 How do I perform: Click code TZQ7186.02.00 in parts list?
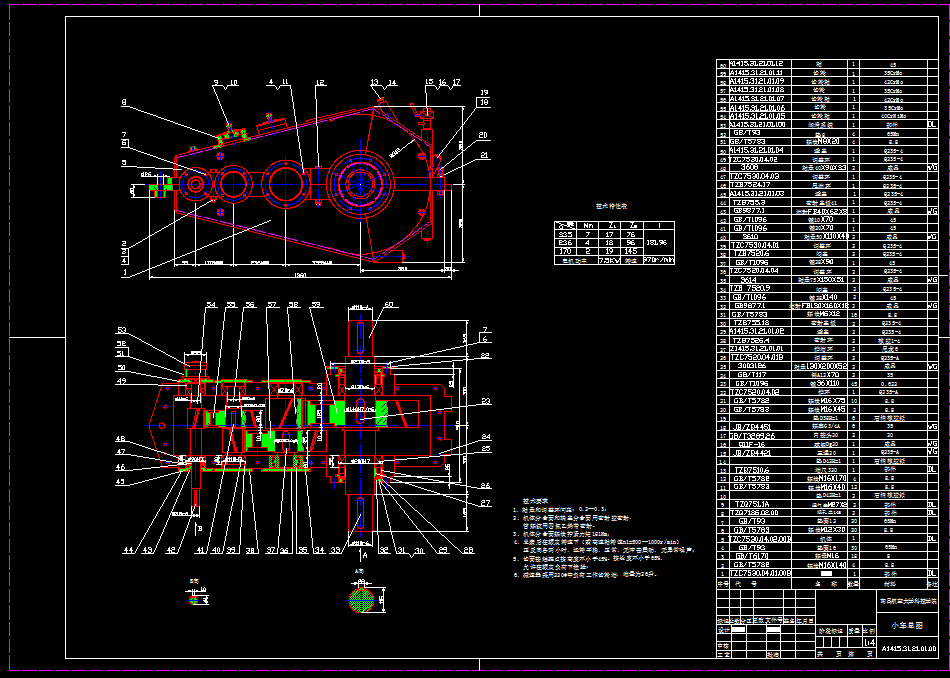point(756,513)
